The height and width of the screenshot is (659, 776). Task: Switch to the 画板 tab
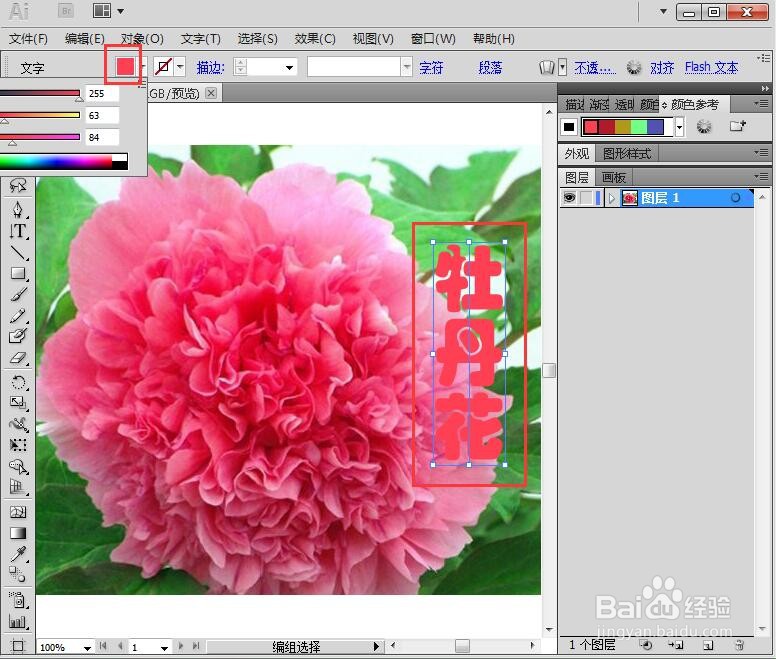coord(614,177)
